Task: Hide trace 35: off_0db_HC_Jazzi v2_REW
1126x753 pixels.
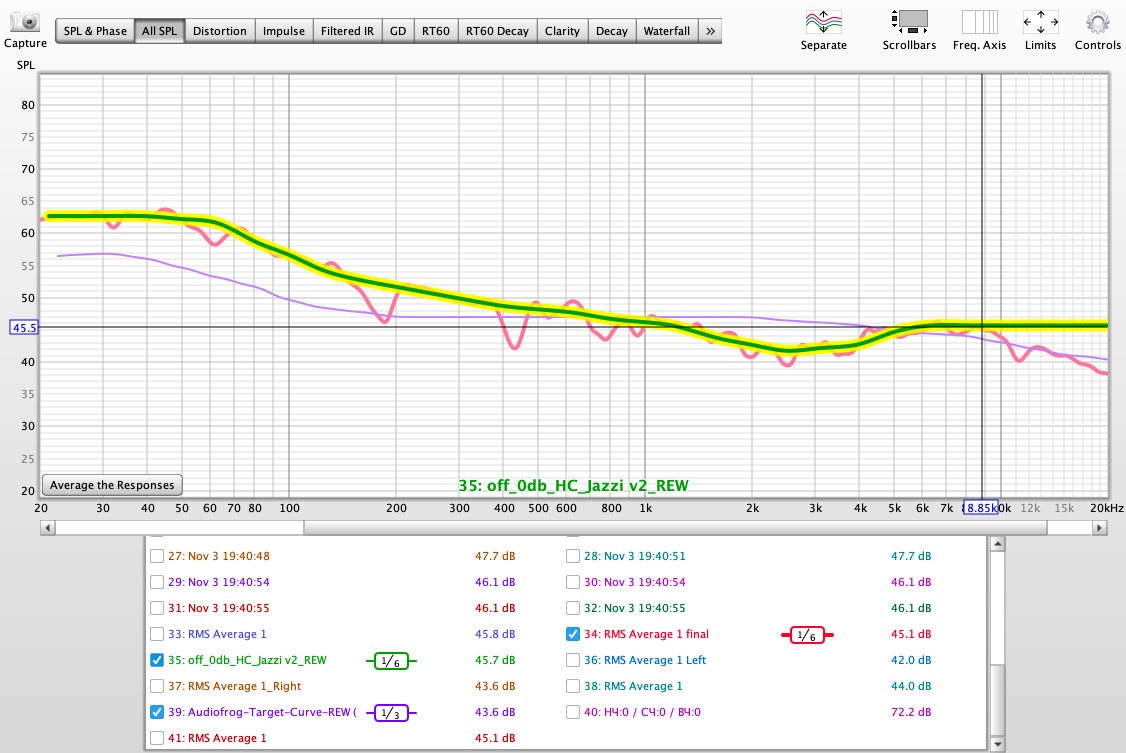Action: tap(157, 660)
